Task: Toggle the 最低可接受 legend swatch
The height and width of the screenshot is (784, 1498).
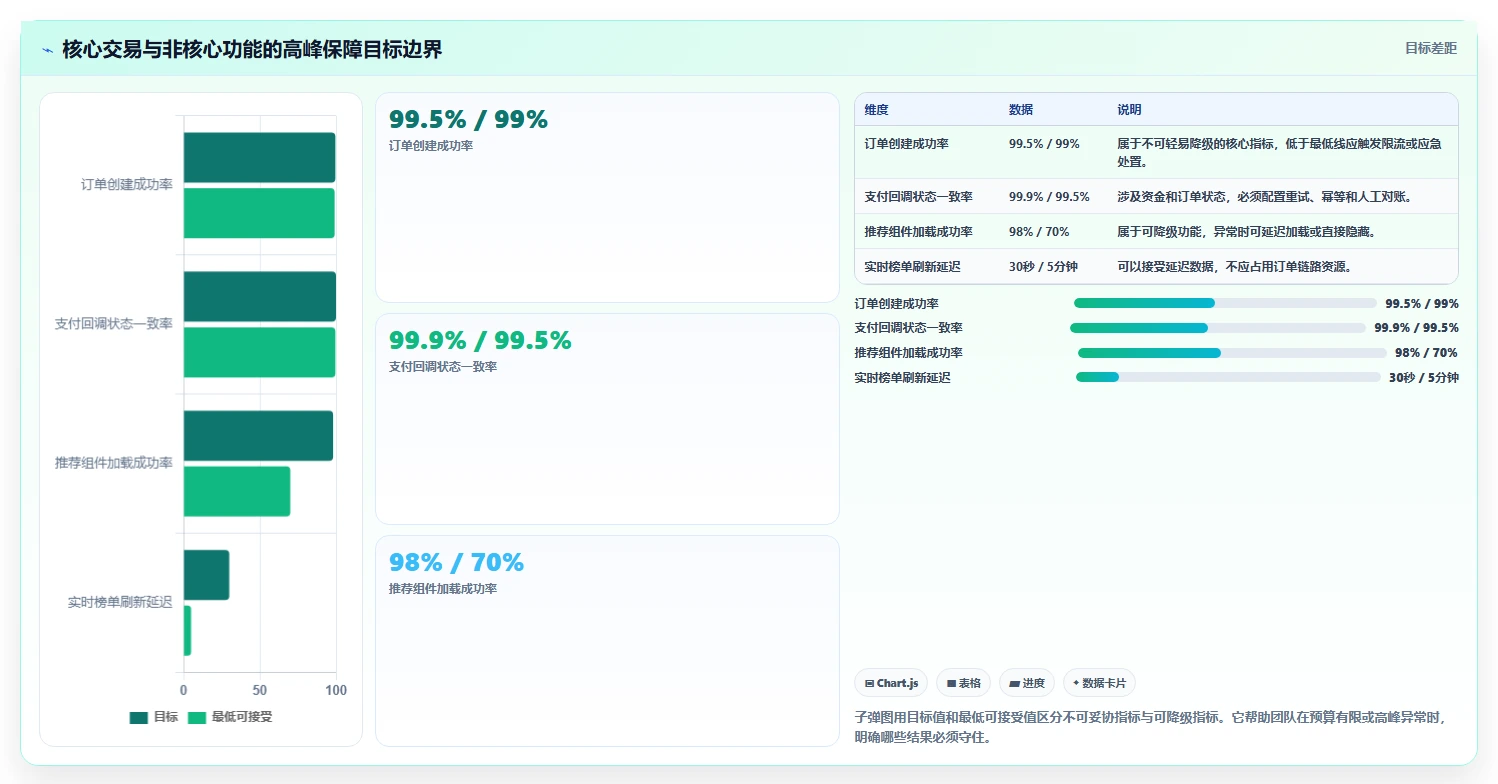Action: click(197, 717)
